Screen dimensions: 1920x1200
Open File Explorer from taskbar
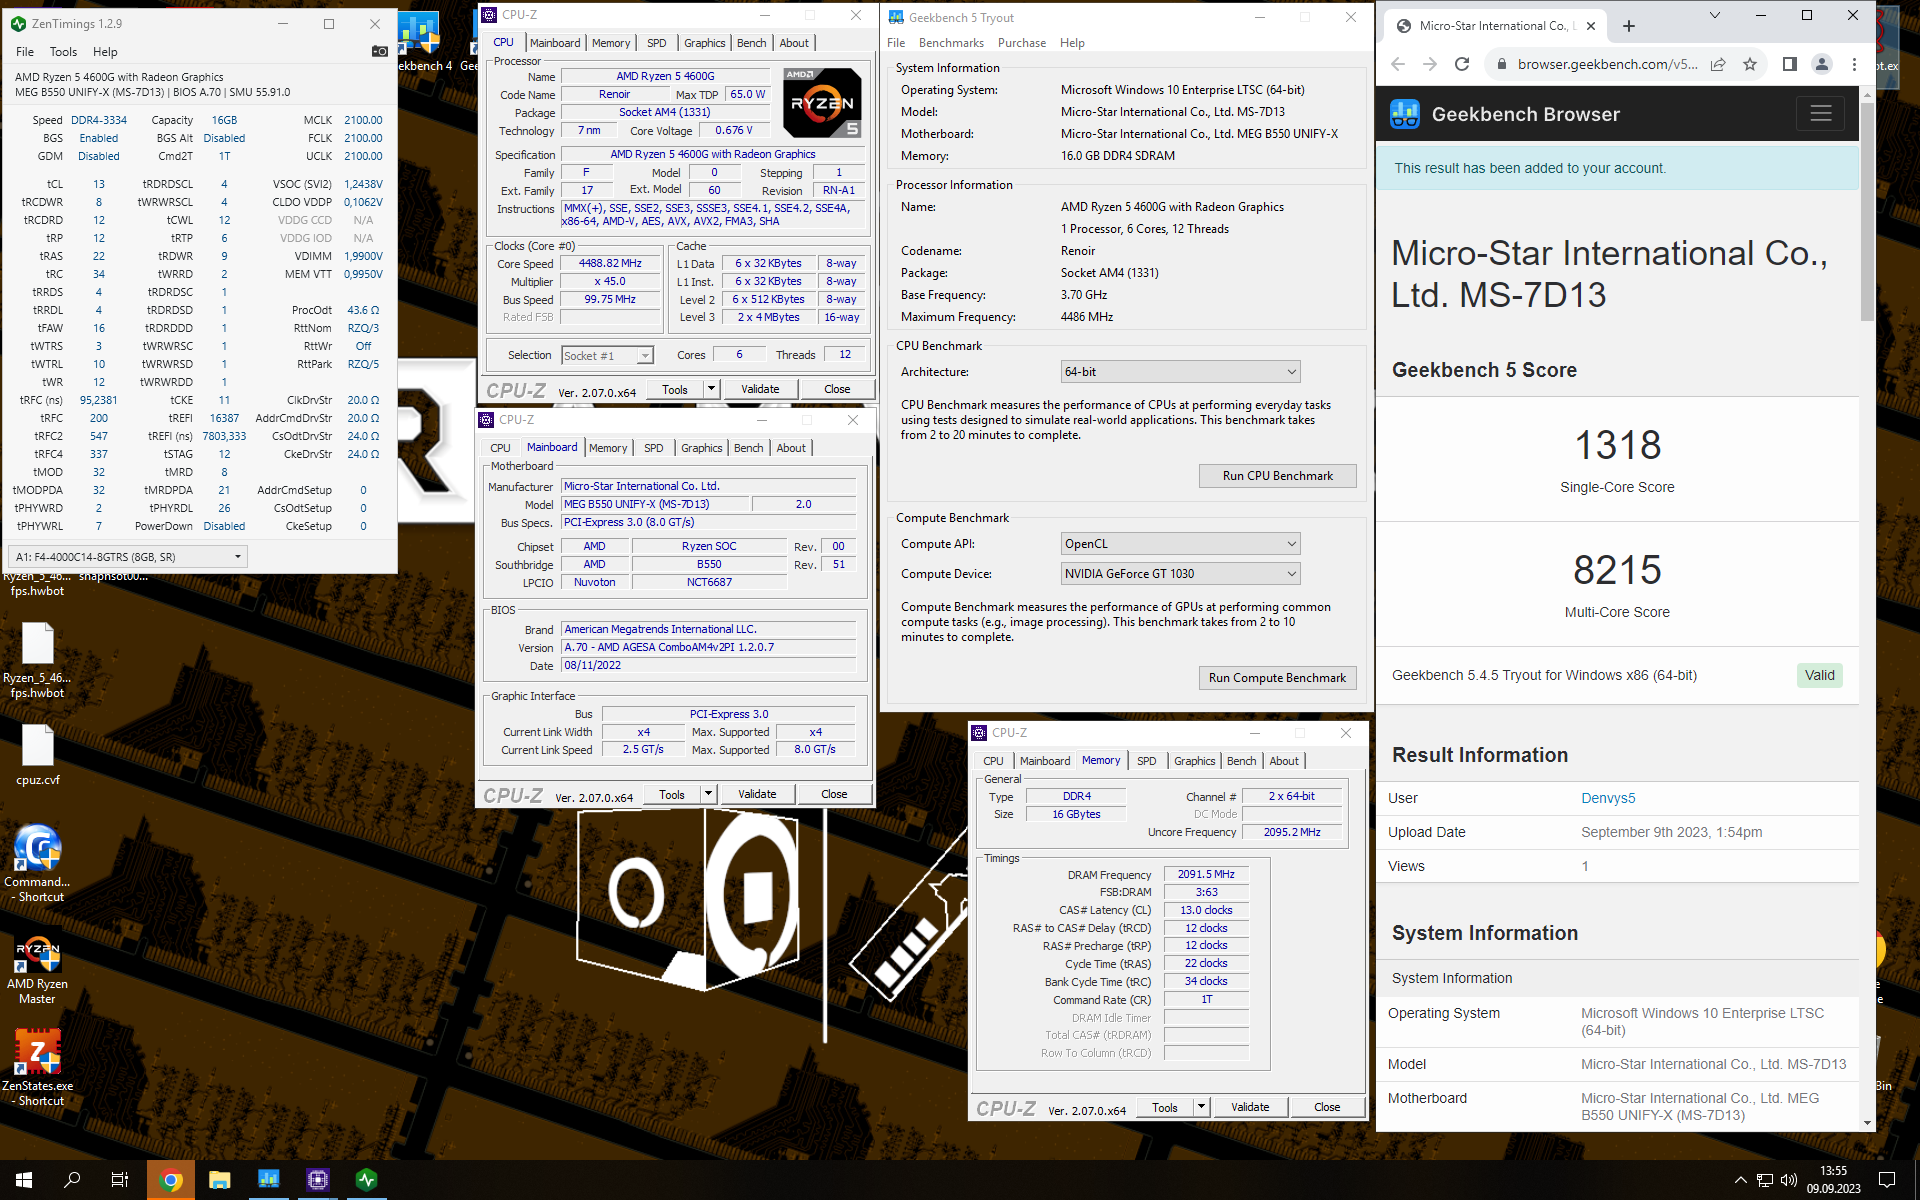tap(220, 1180)
